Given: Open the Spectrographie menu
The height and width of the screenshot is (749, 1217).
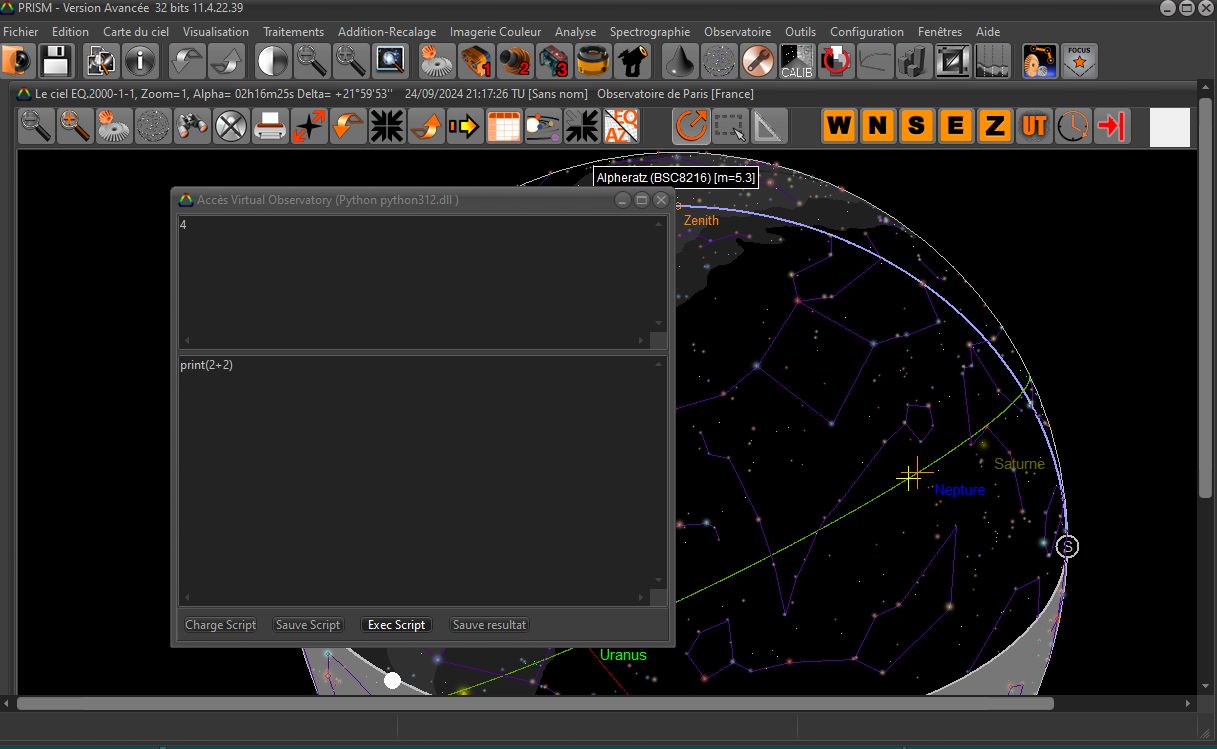Looking at the screenshot, I should (649, 32).
